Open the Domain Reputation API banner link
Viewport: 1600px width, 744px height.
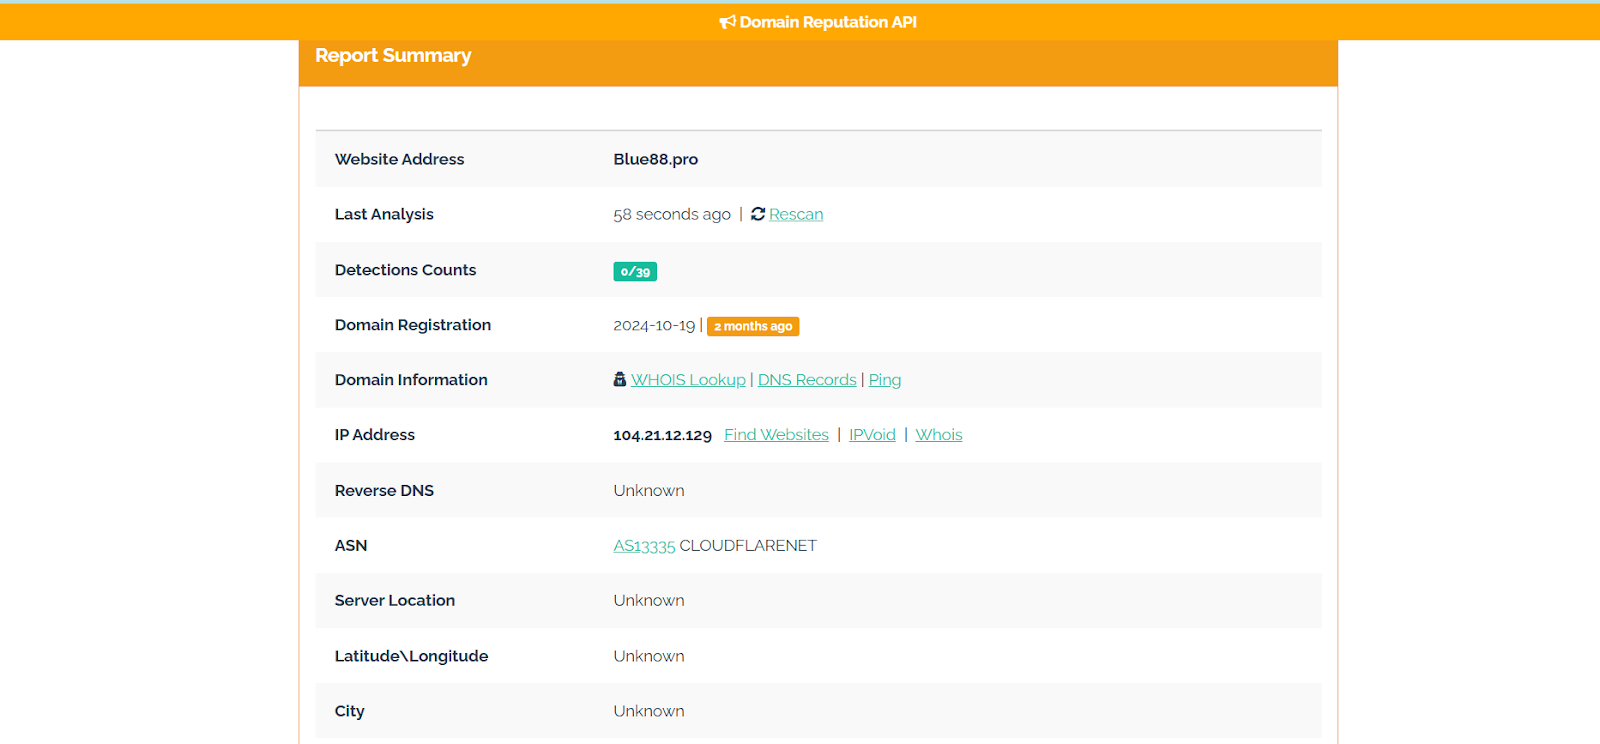818,22
